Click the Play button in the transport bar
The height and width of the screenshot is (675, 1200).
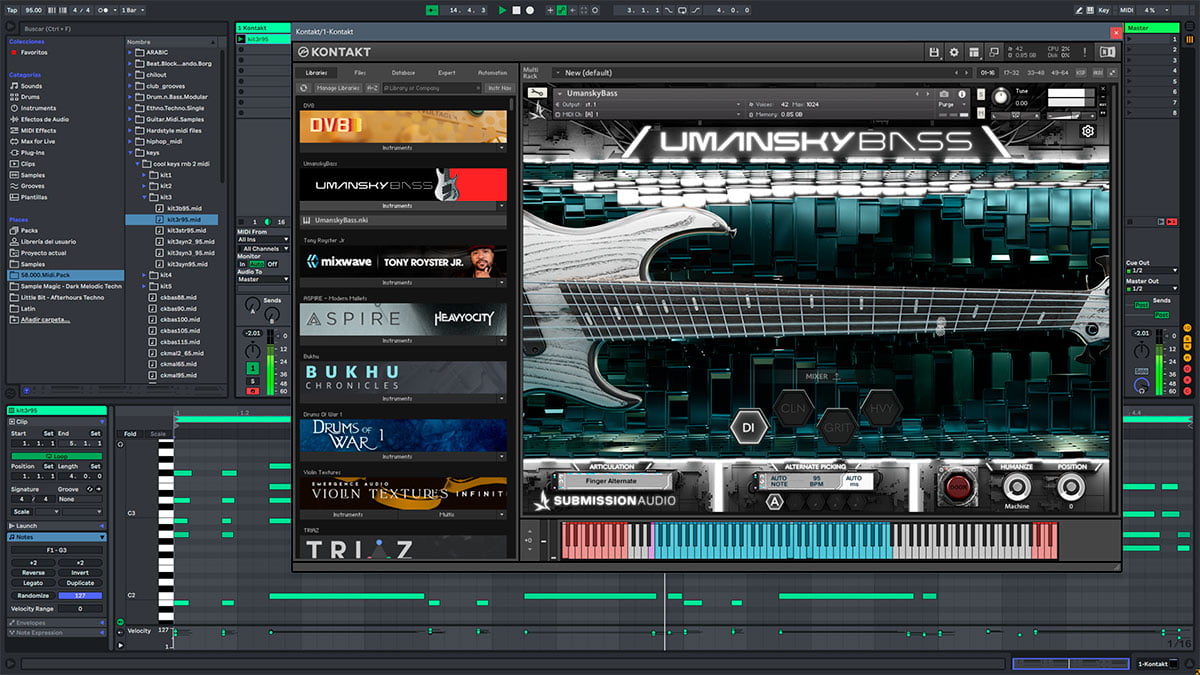click(503, 10)
